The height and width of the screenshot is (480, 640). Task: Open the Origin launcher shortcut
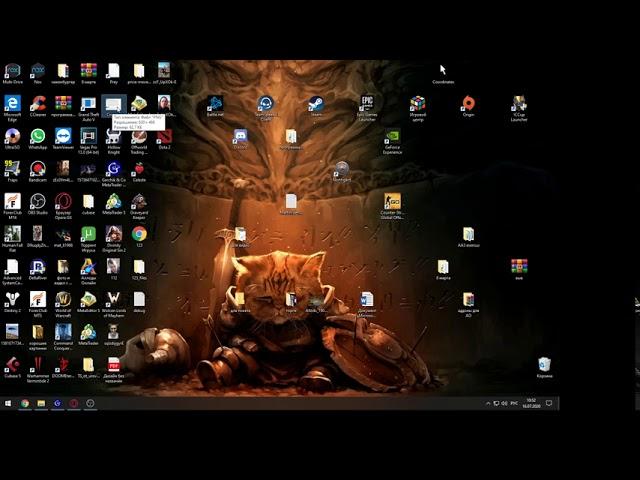[468, 103]
